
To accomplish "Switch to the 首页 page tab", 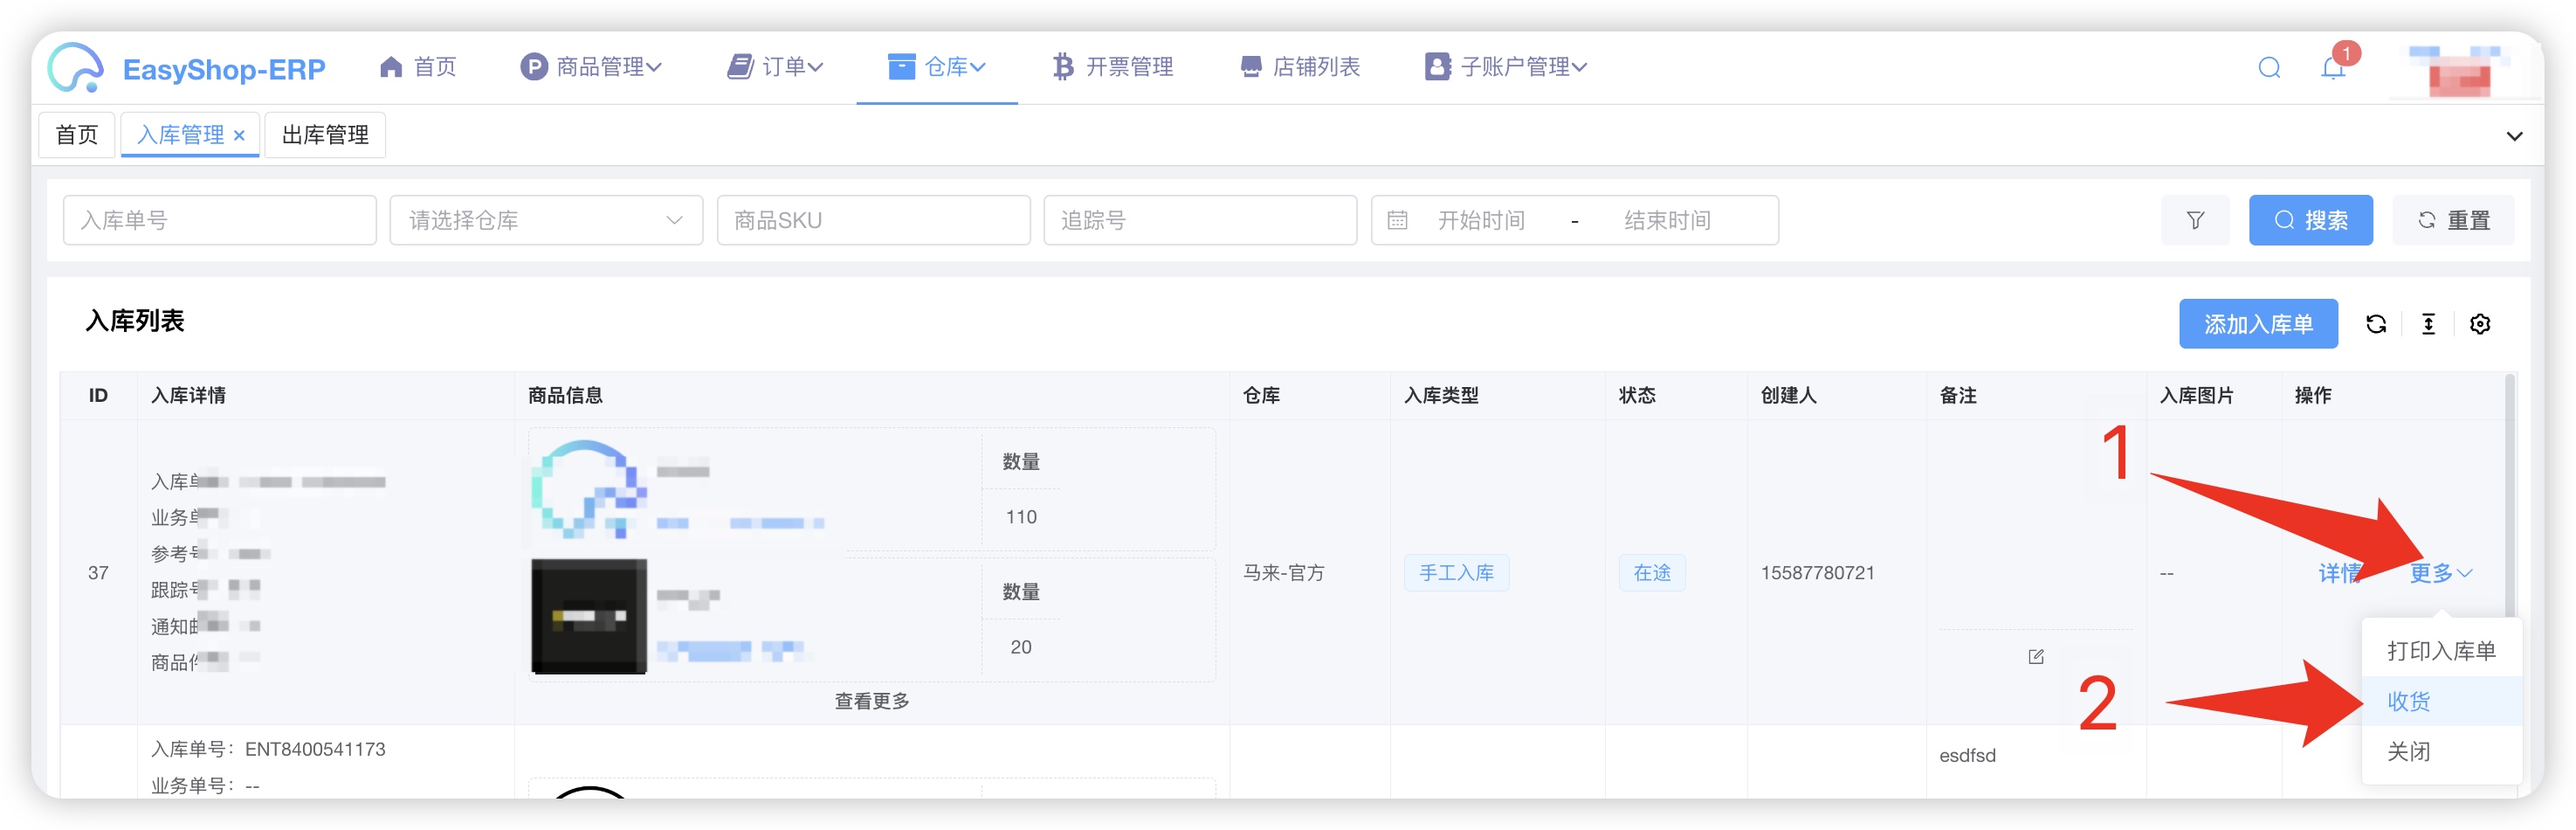I will (77, 135).
